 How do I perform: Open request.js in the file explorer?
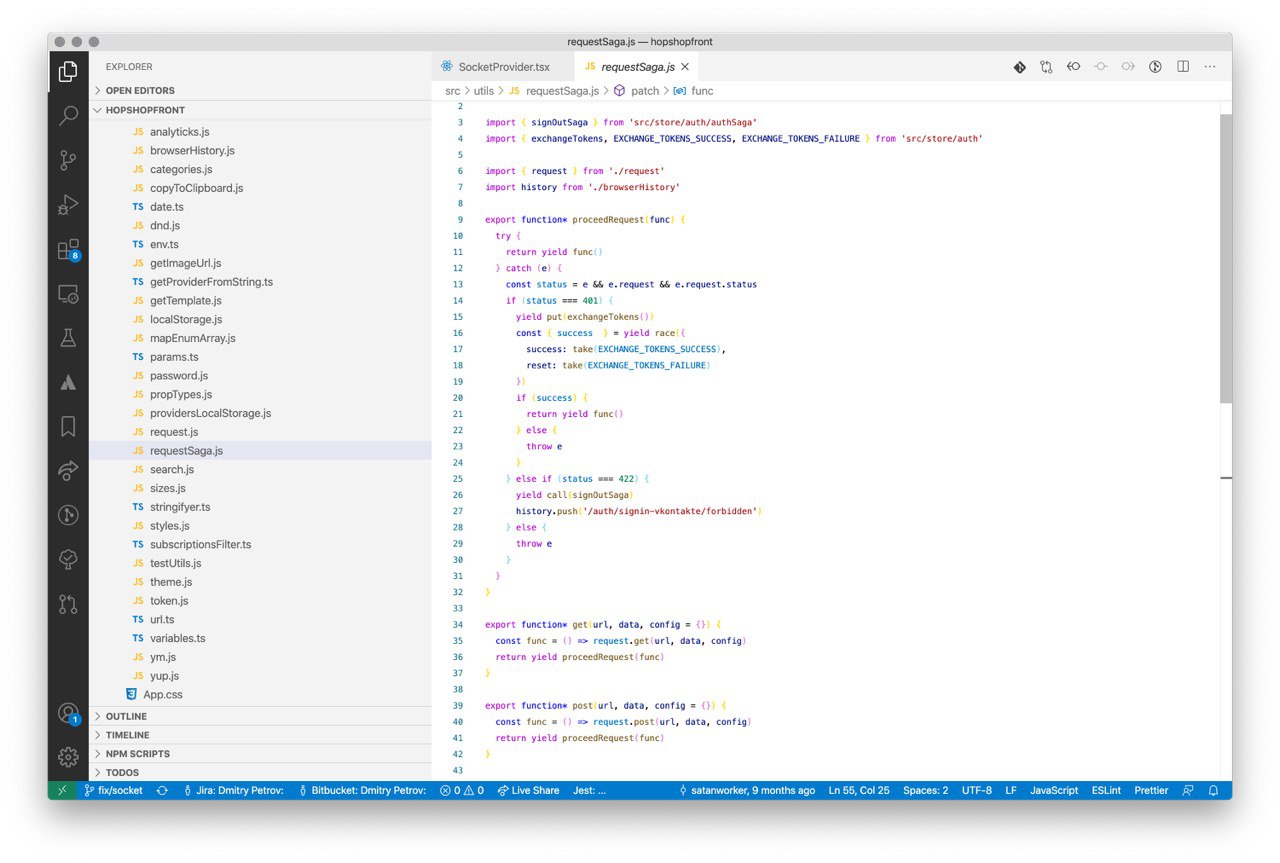tap(174, 432)
